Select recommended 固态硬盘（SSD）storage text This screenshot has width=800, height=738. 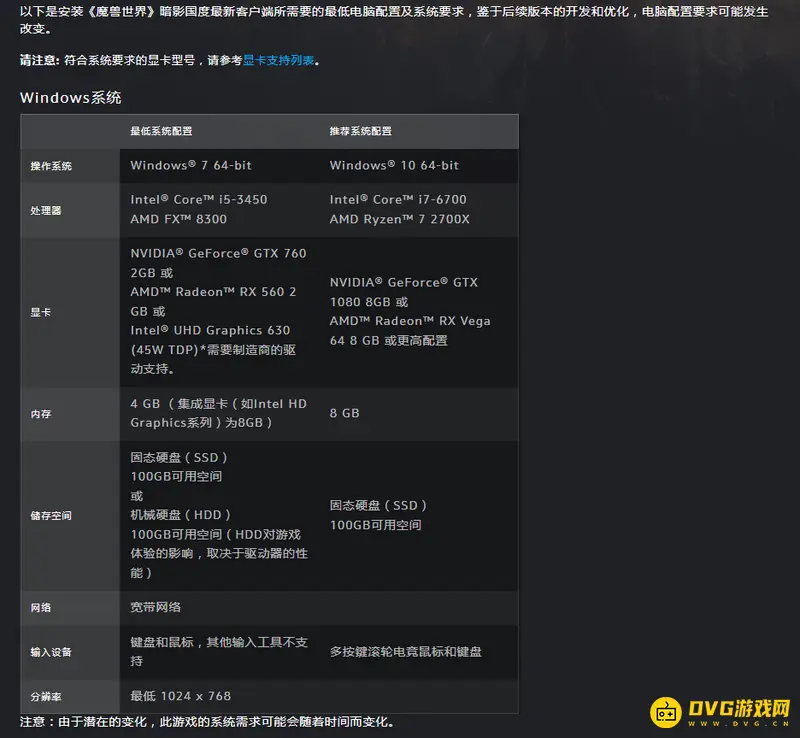pos(378,505)
